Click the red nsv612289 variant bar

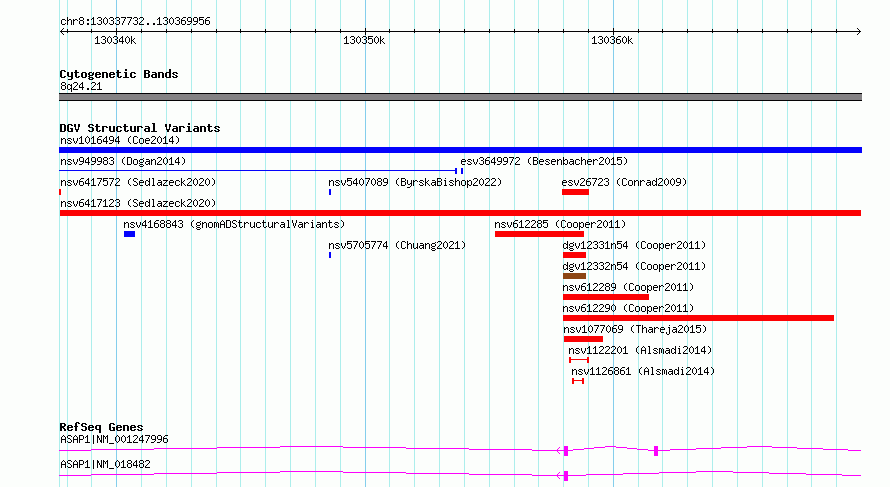606,297
